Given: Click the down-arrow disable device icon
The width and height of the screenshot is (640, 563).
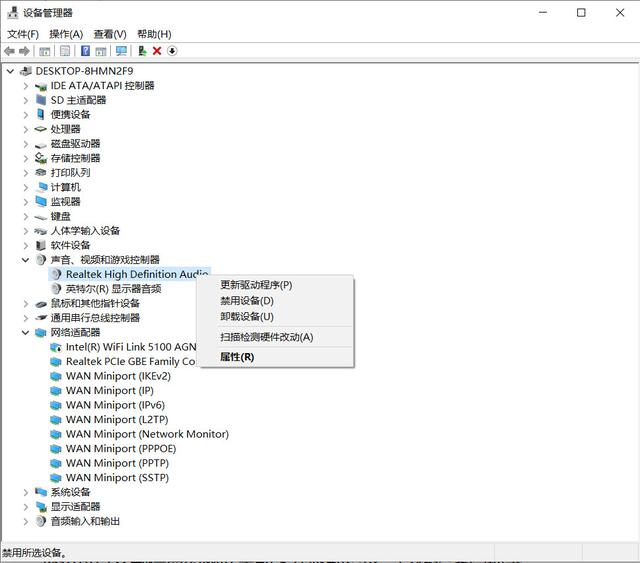Looking at the screenshot, I should (x=172, y=51).
